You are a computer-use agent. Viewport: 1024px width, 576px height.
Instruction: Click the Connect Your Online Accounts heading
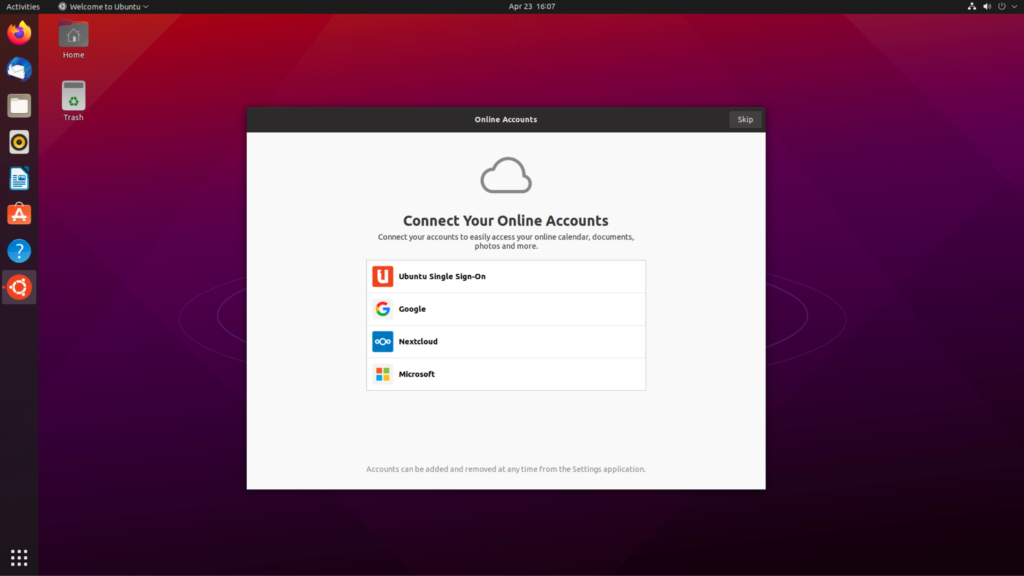point(505,221)
